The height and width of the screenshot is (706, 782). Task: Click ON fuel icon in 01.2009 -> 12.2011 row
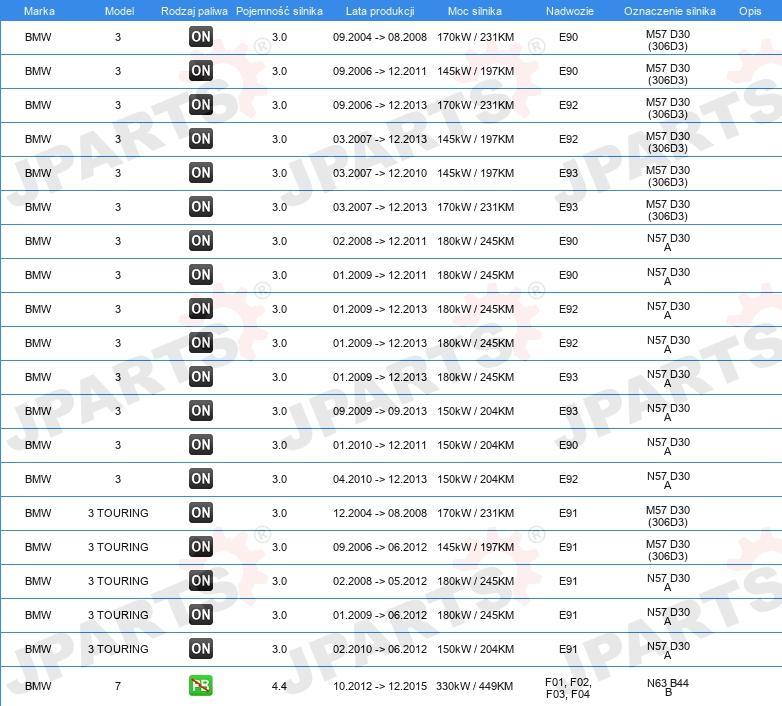pos(201,275)
